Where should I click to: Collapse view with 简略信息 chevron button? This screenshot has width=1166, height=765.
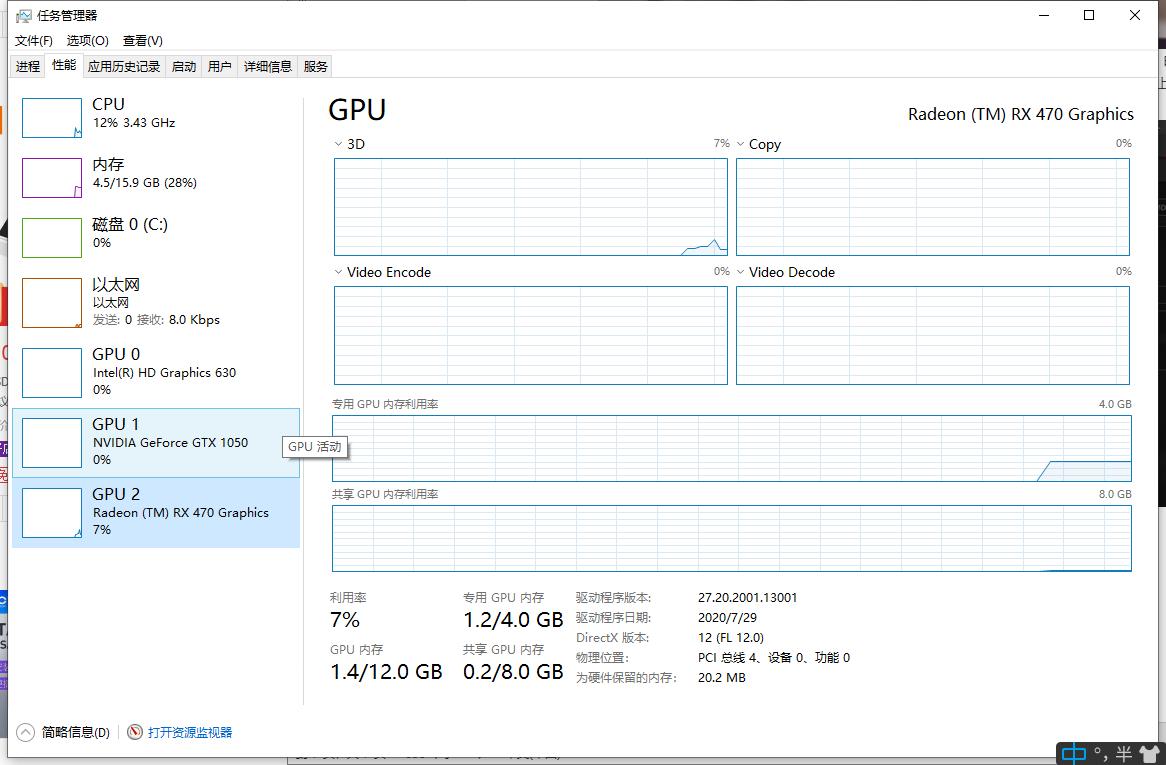26,732
